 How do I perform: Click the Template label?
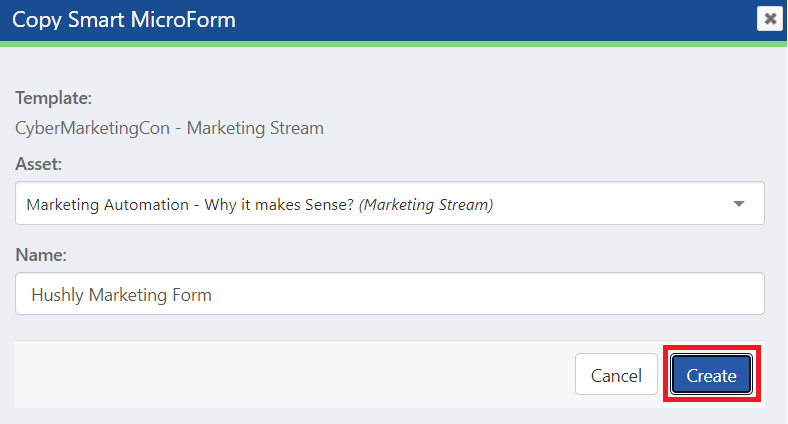(x=54, y=99)
